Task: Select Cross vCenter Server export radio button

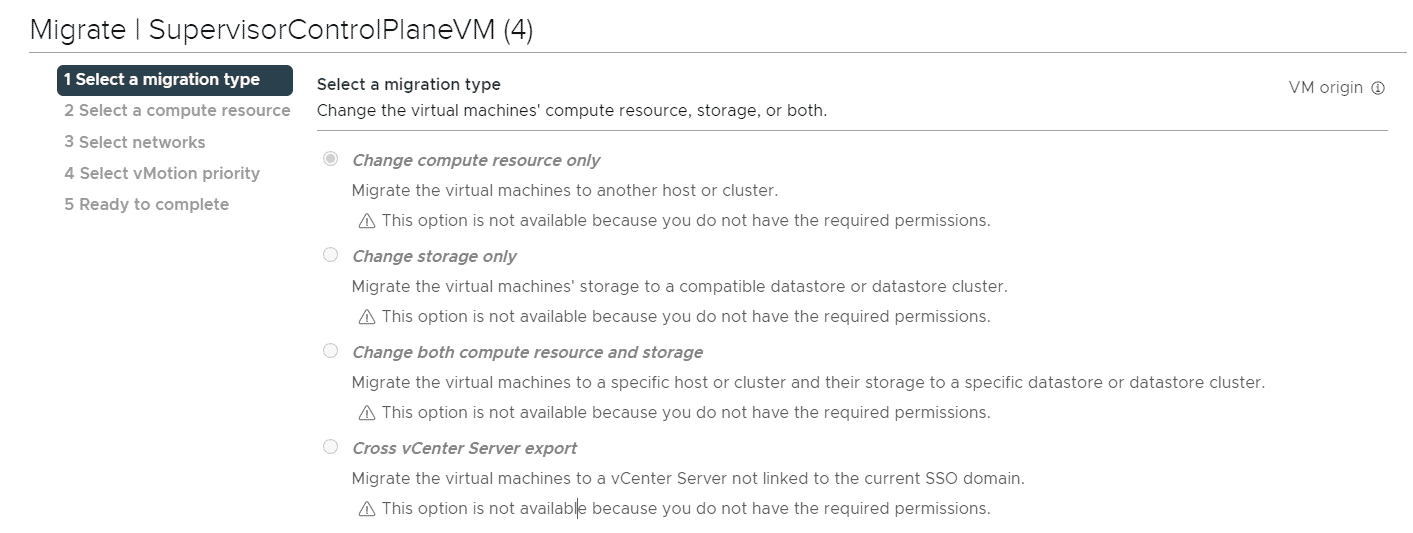Action: pyautogui.click(x=330, y=447)
